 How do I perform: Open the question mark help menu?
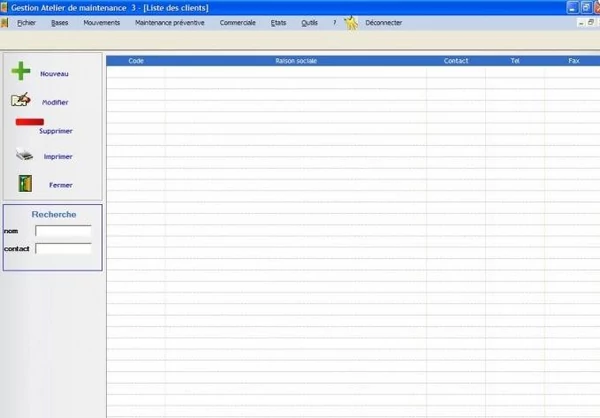click(334, 23)
